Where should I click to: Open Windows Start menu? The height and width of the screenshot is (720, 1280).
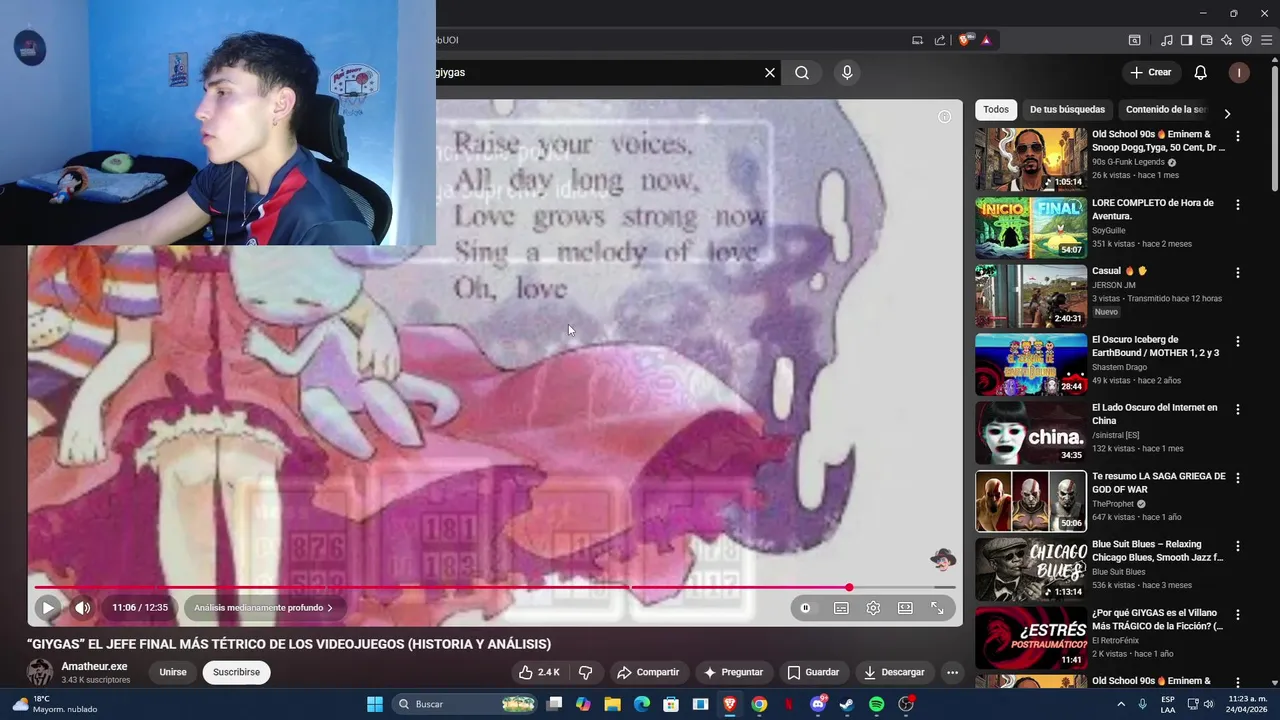click(x=375, y=704)
